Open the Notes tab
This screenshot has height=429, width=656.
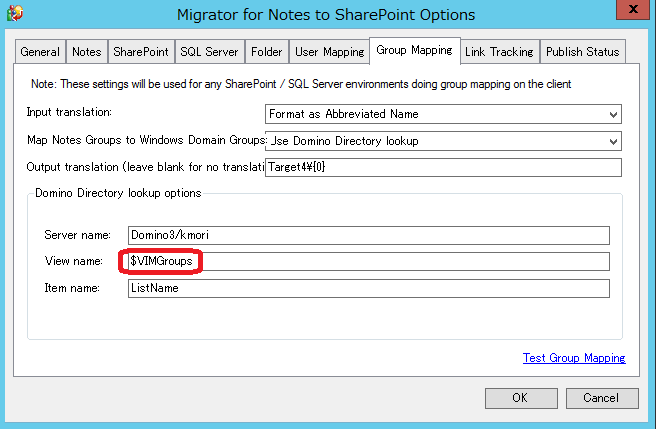[87, 52]
